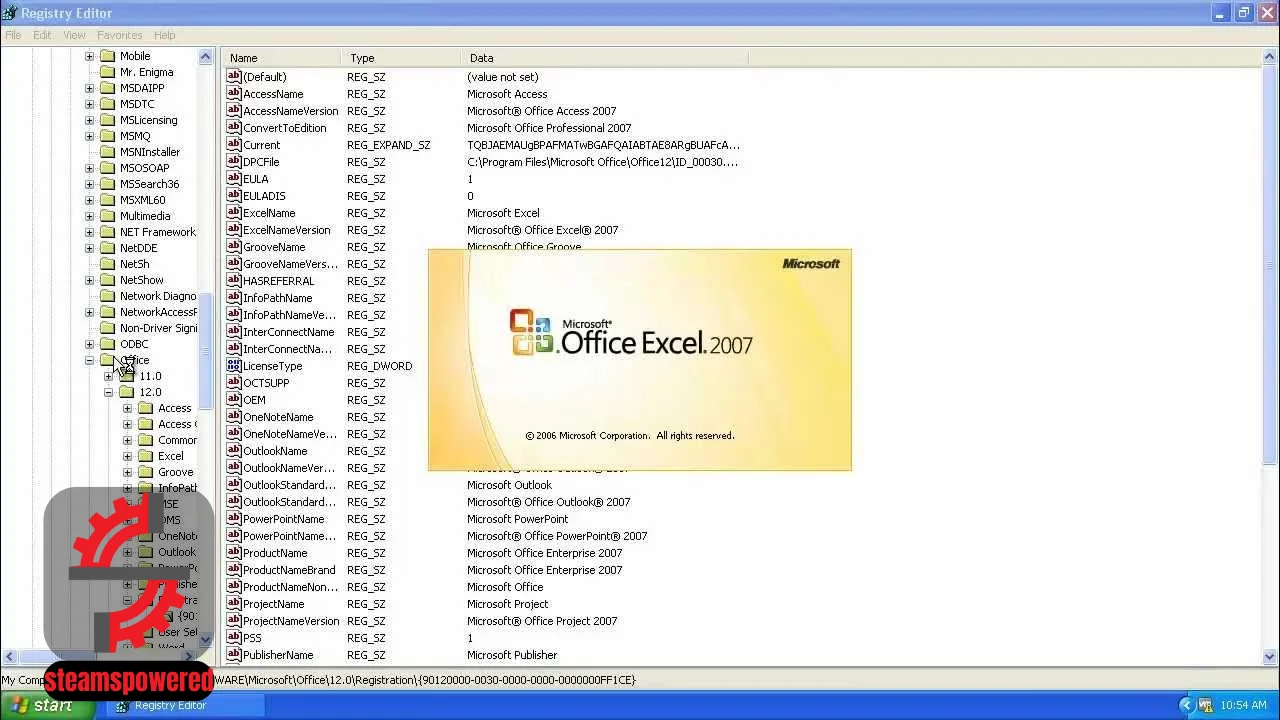The height and width of the screenshot is (720, 1280).
Task: Select the Network Diagno key
Action: (158, 296)
